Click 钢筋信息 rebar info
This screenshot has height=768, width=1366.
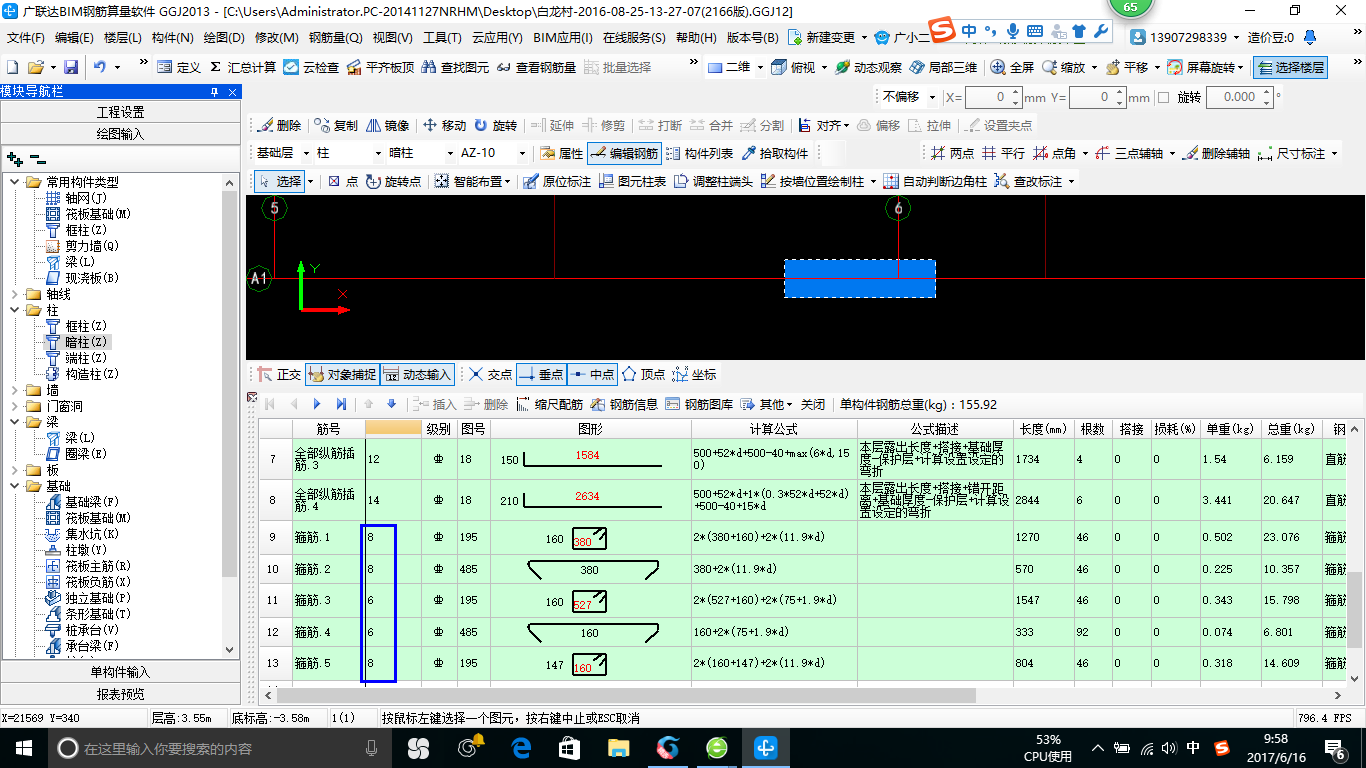(624, 404)
